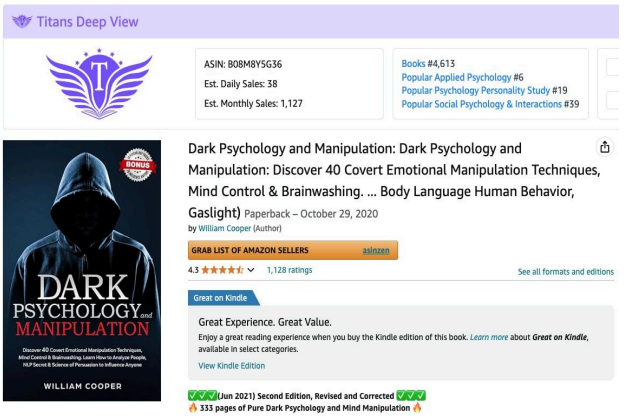626x416 pixels.
Task: Open See all formats and editions
Action: click(566, 272)
